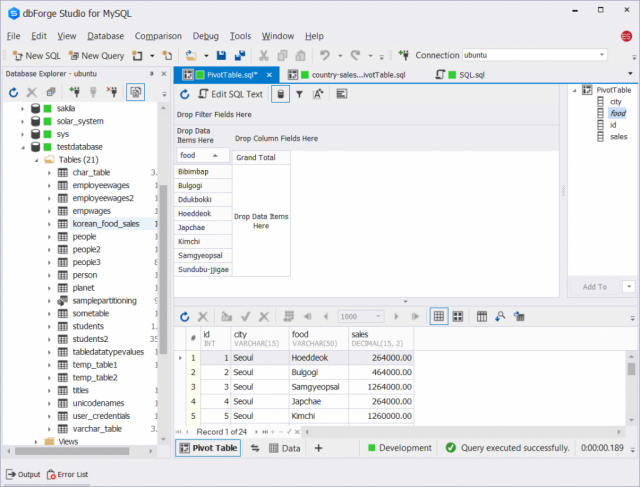This screenshot has width=640, height=487.
Task: Click the Hoeddeok cell in row 1
Action: tap(318, 358)
